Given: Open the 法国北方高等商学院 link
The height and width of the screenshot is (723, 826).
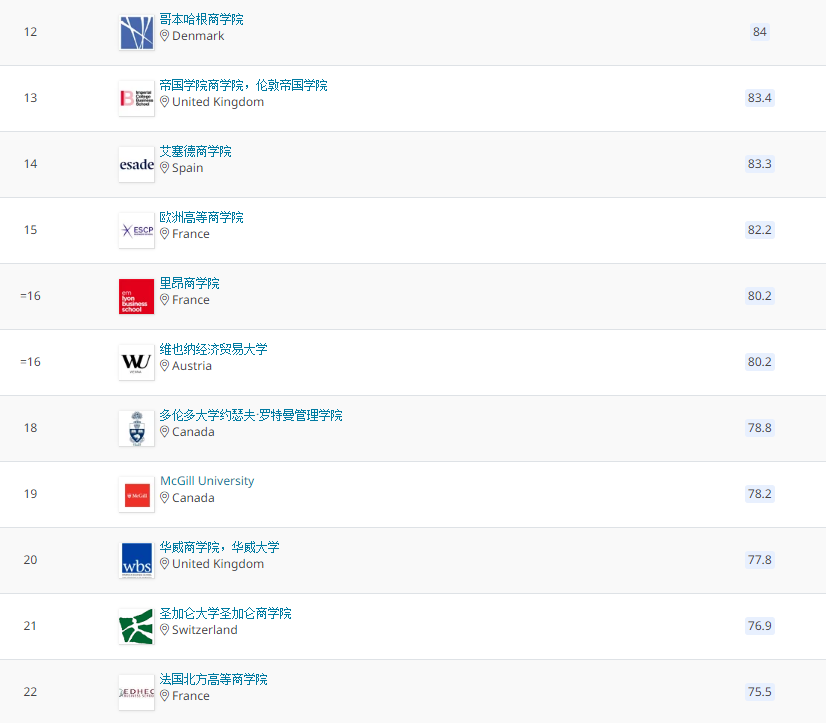Looking at the screenshot, I should pyautogui.click(x=213, y=679).
